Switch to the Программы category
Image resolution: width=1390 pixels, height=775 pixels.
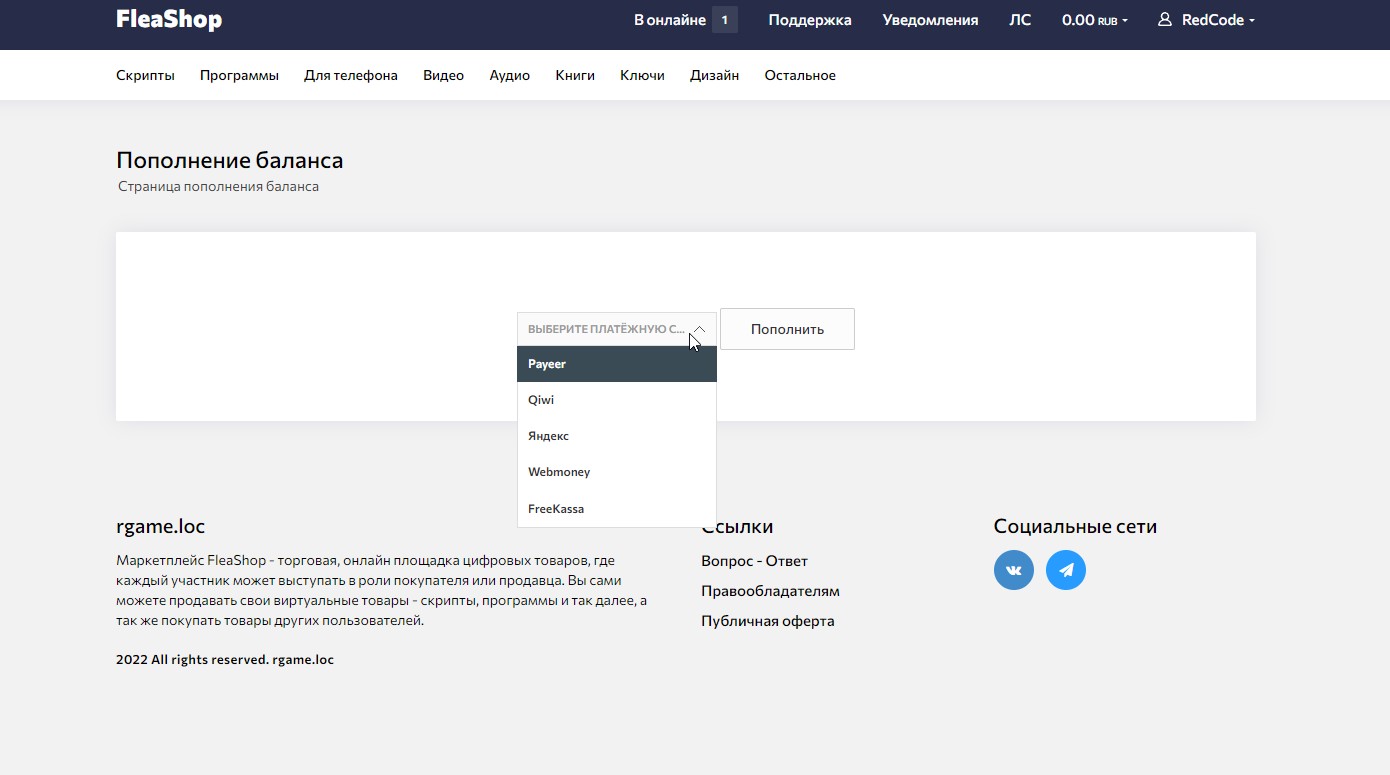239,75
